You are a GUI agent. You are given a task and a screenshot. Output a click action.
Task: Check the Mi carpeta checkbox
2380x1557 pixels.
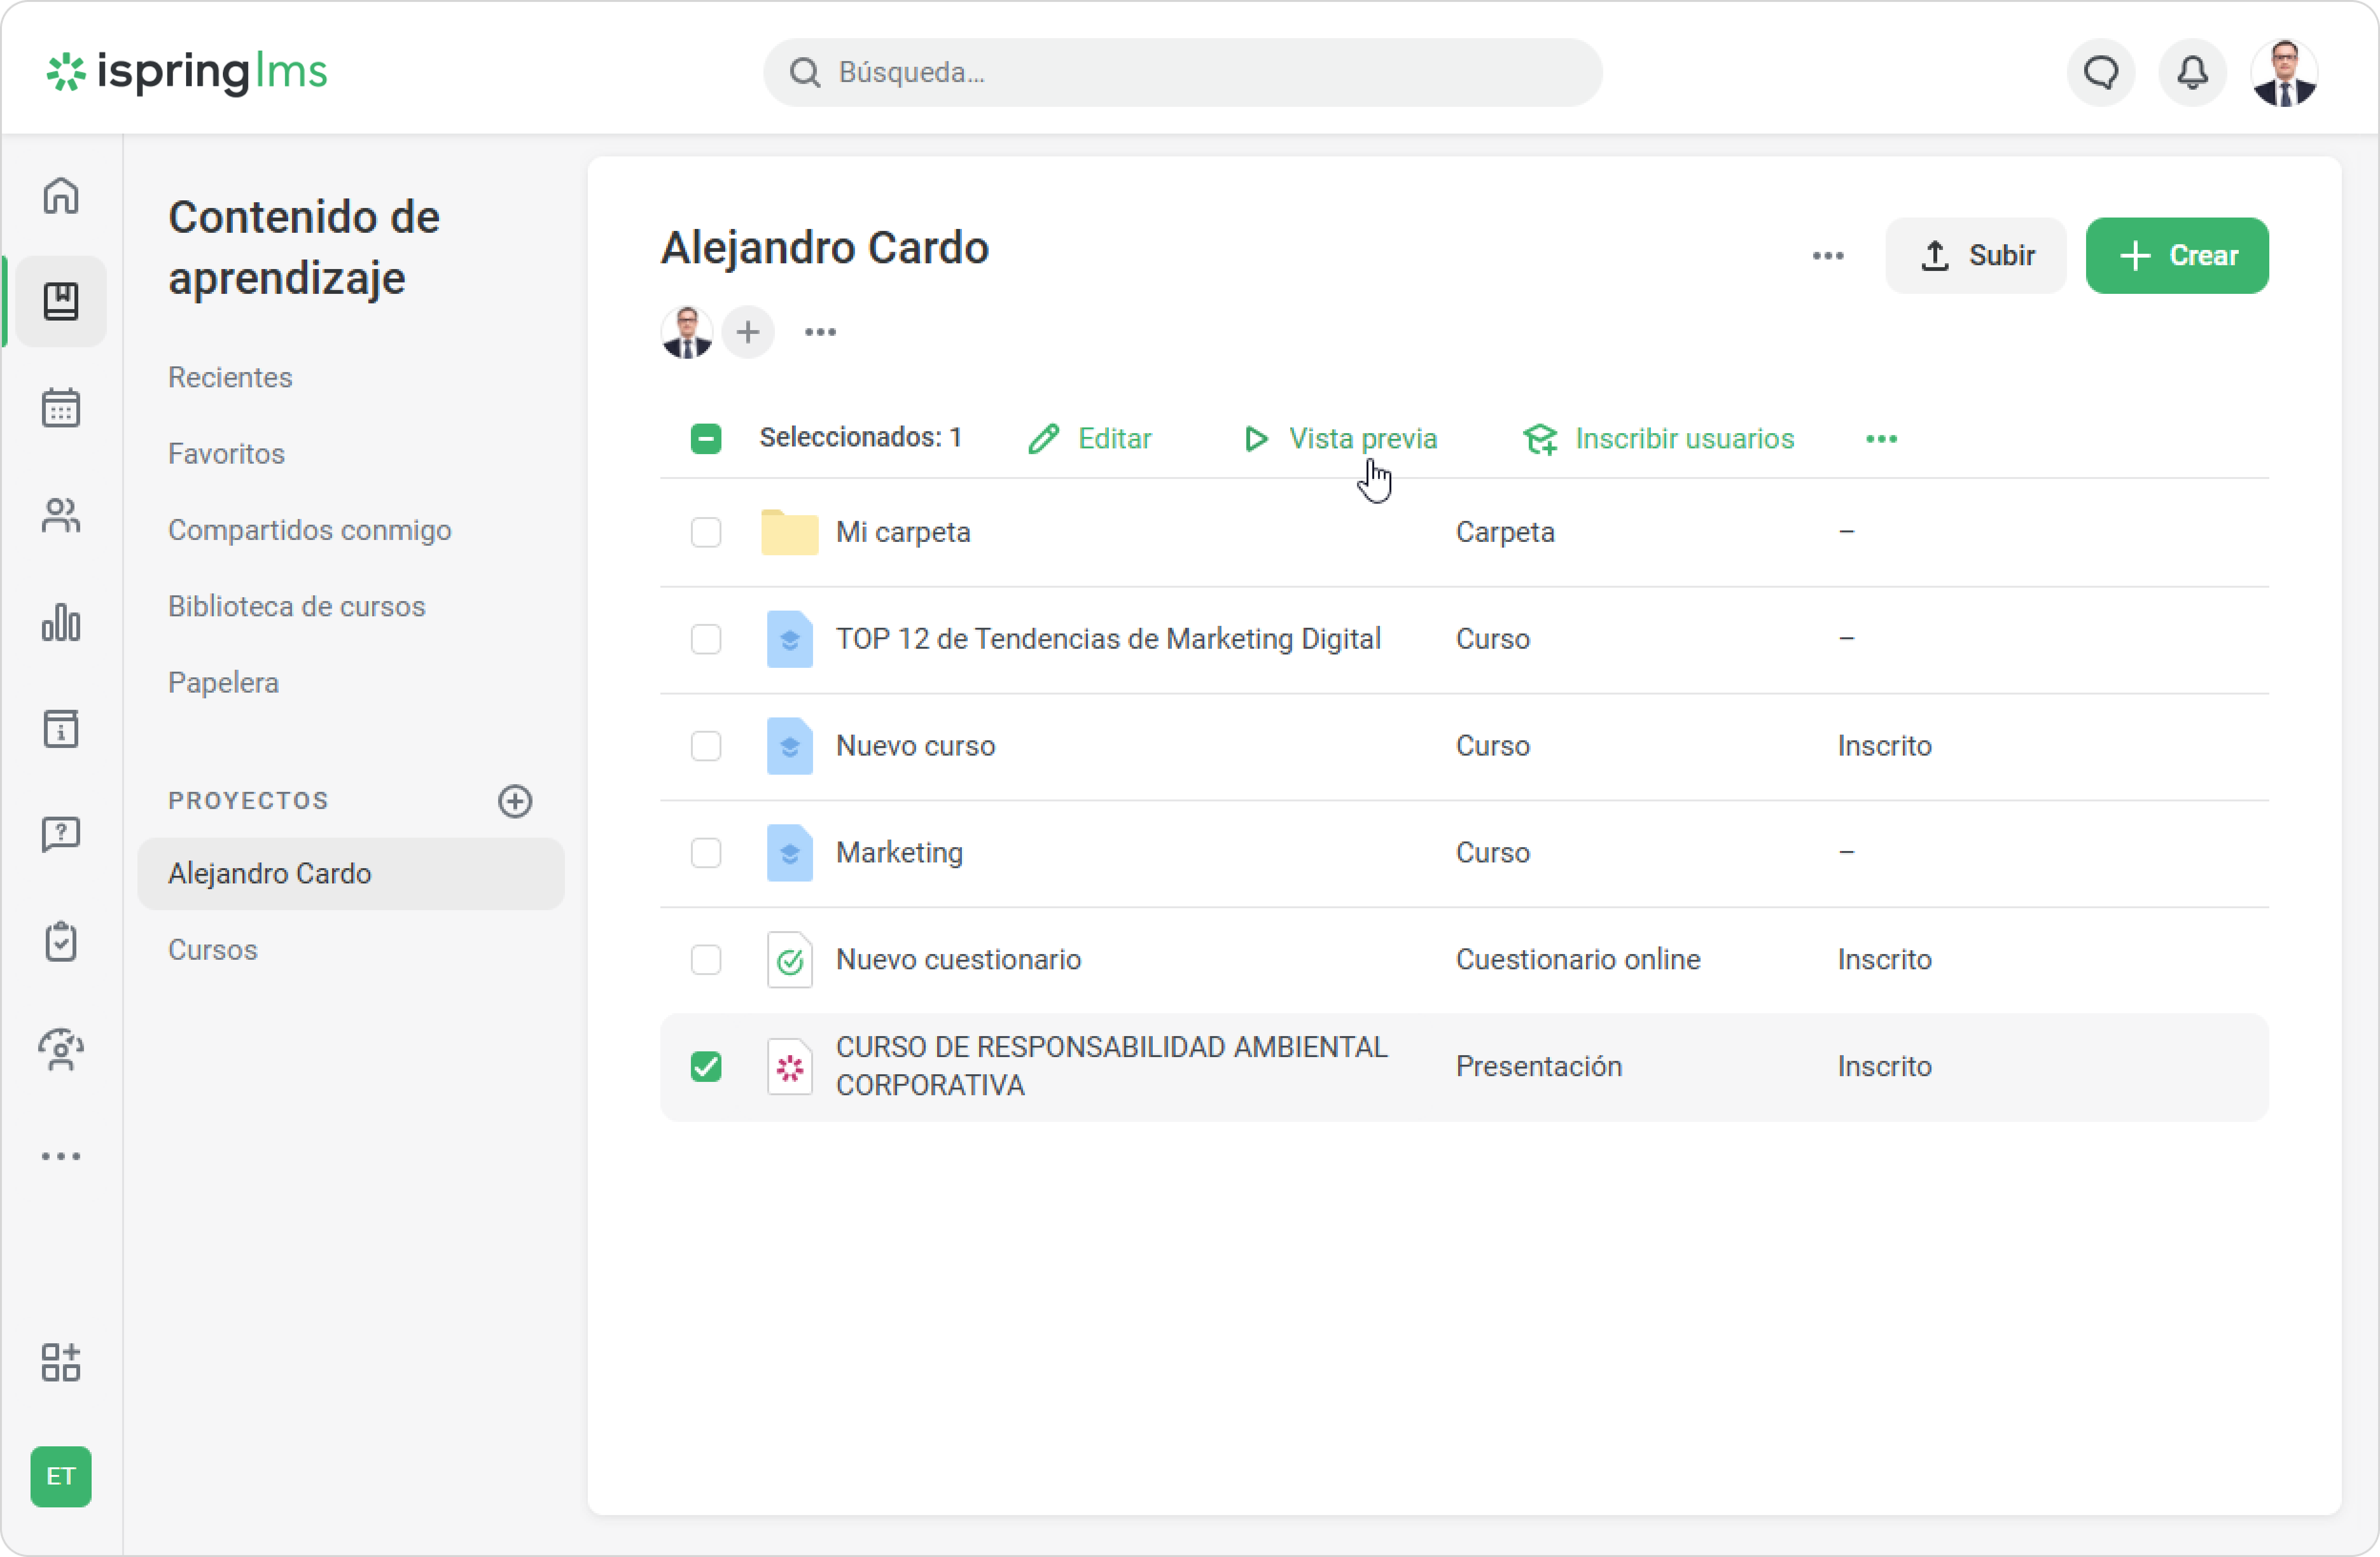coord(706,532)
